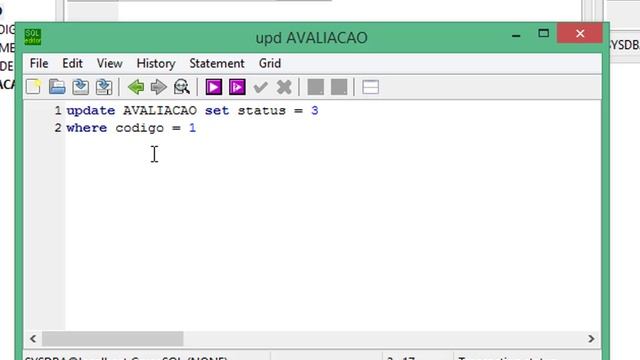Viewport: 640px width, 360px height.
Task: Commit transaction with the checkmark icon
Action: click(x=260, y=87)
